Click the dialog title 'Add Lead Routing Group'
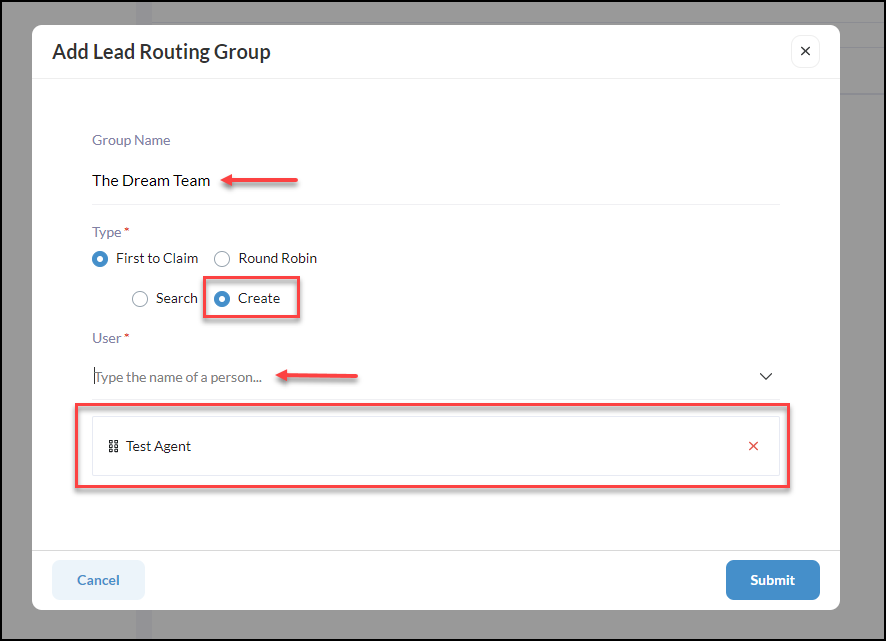Screen dimensions: 886x641 point(161,51)
